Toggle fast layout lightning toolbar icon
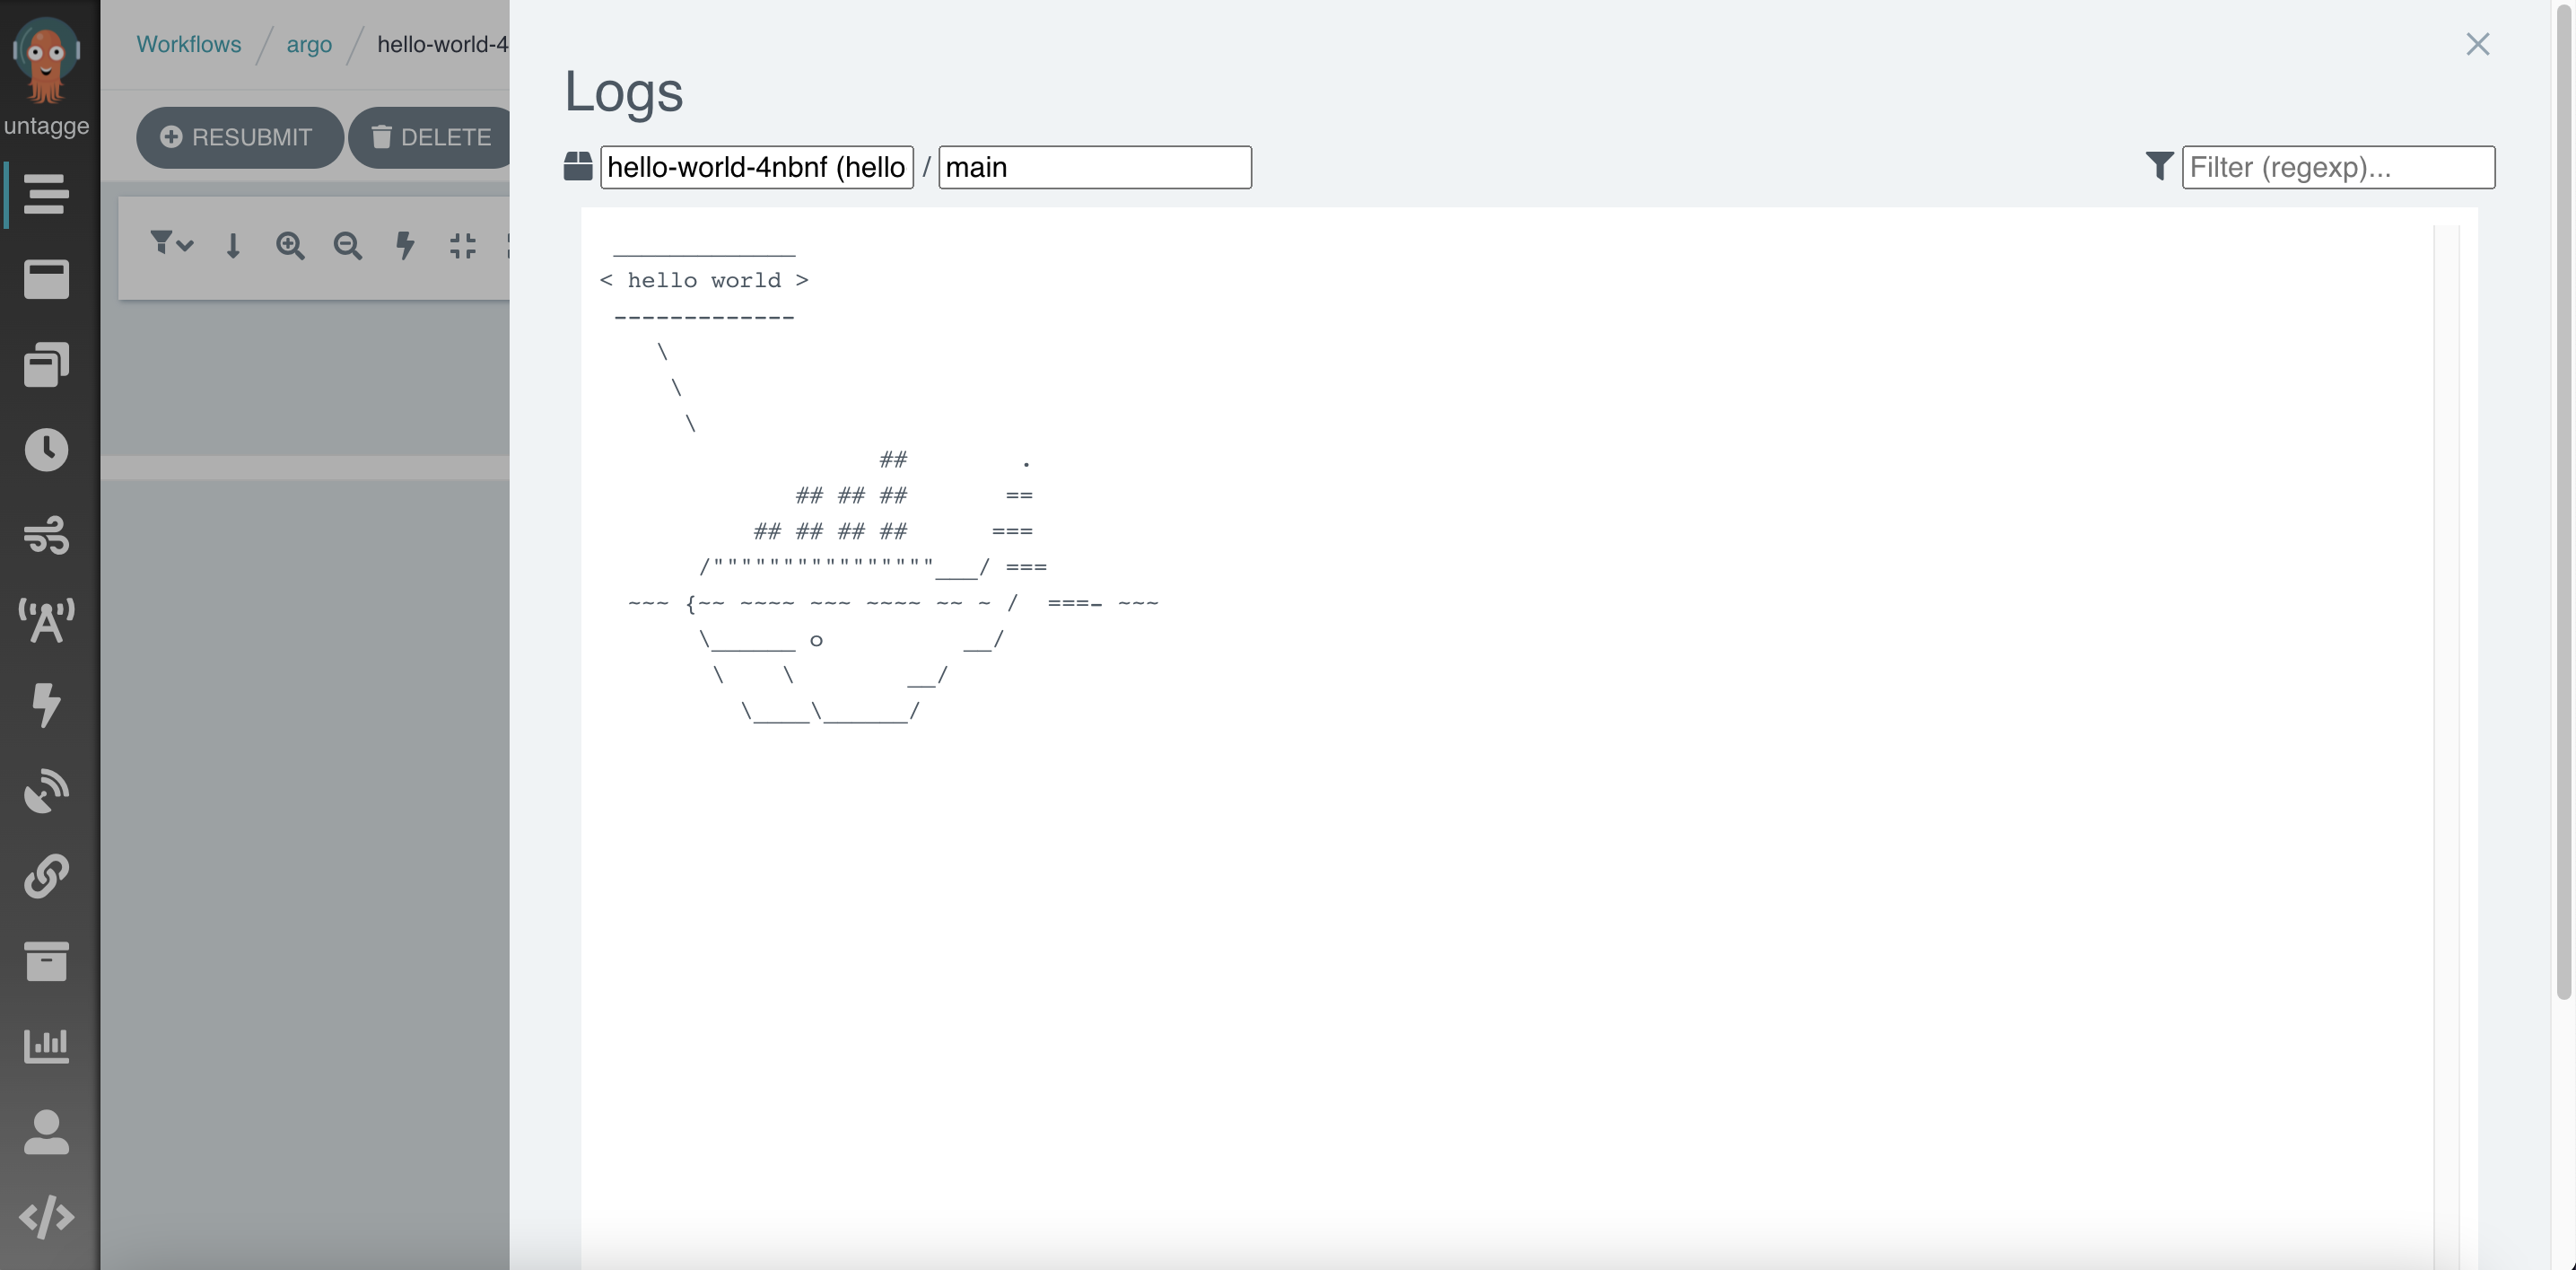Viewport: 2576px width, 1270px height. (405, 245)
